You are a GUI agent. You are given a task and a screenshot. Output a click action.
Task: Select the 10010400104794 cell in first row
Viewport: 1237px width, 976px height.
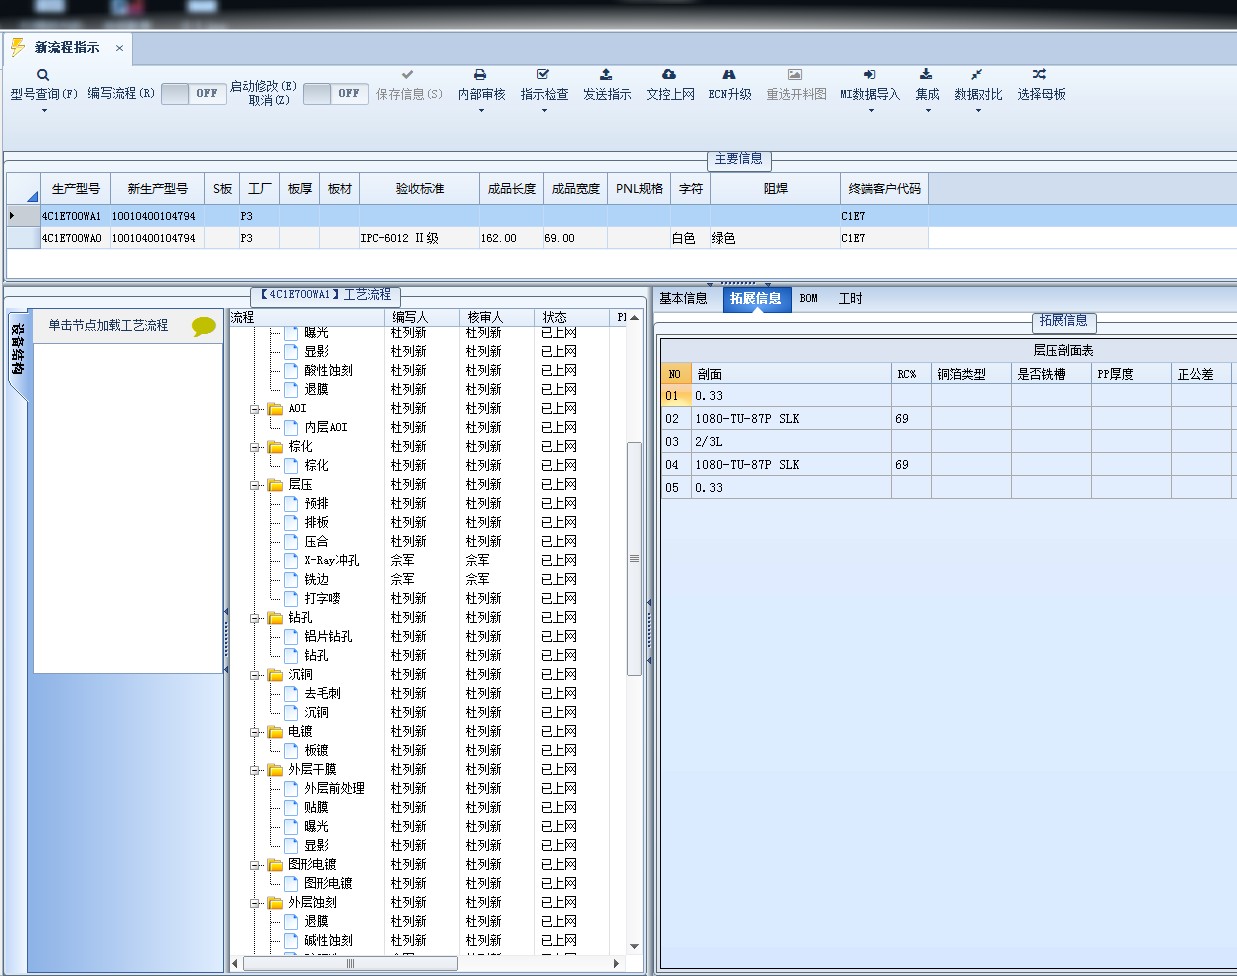[x=156, y=216]
